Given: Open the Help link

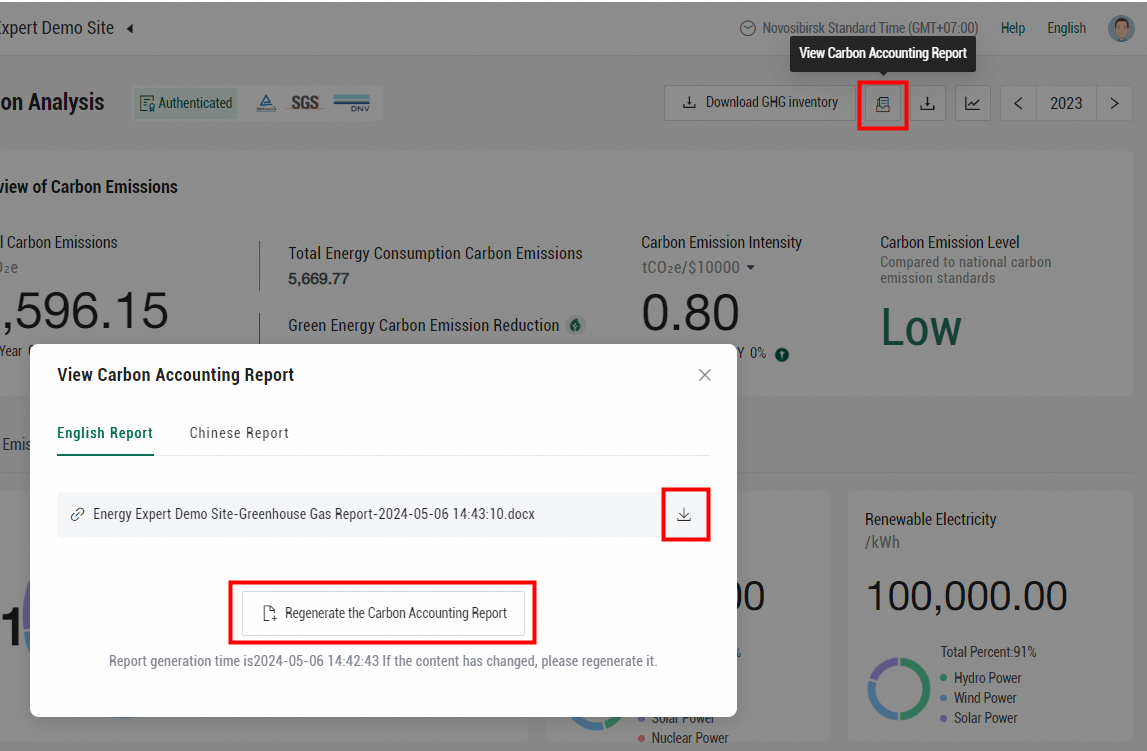Looking at the screenshot, I should (x=1012, y=29).
